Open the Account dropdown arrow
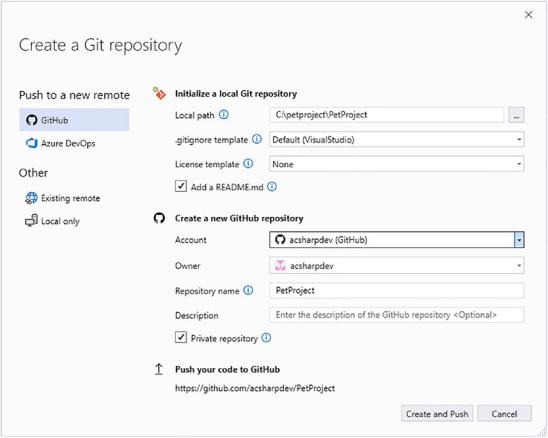 coord(519,240)
